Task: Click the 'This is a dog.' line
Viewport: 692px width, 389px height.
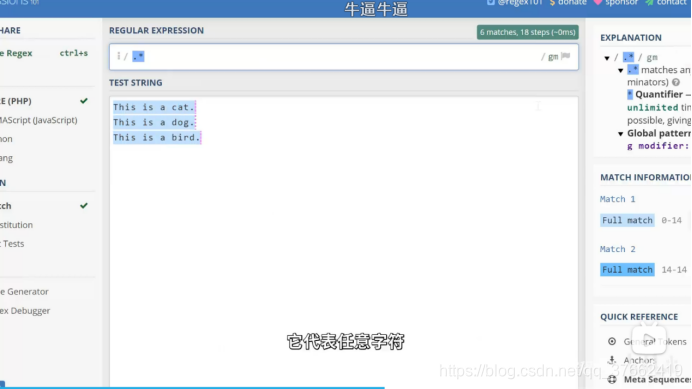Action: (154, 122)
